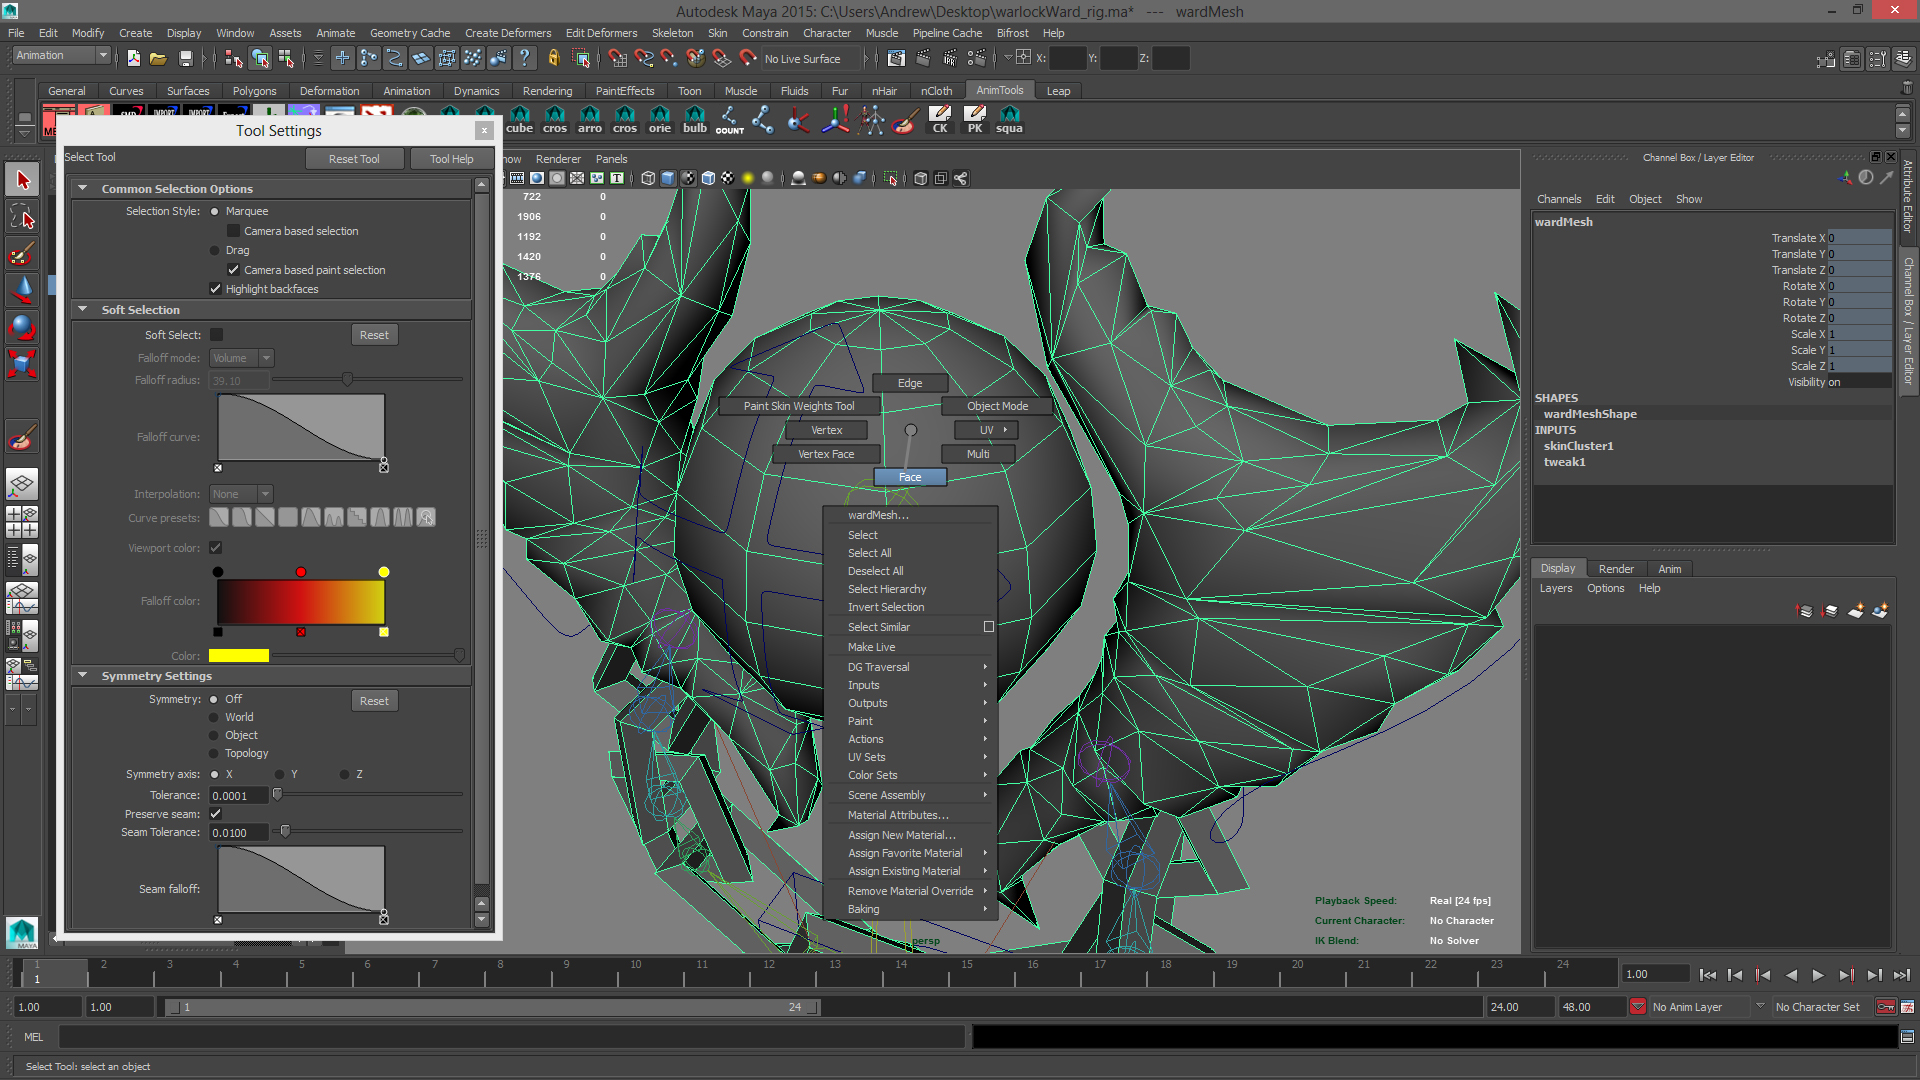
Task: Switch to the Polygons shelf tab
Action: 254,91
